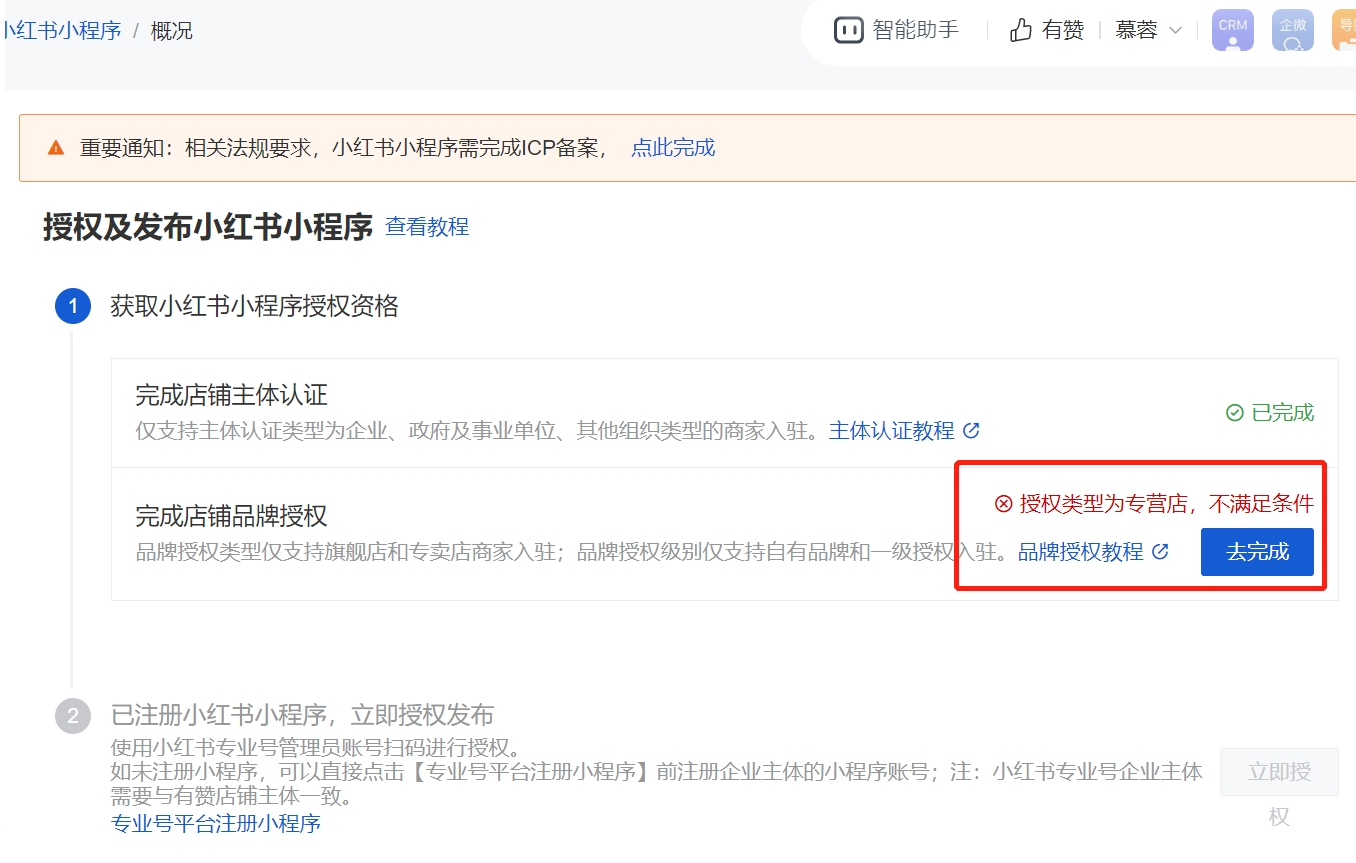Screen dimensions: 1356x863
Task: Click the 有赞 text label
Action: (x=1063, y=31)
